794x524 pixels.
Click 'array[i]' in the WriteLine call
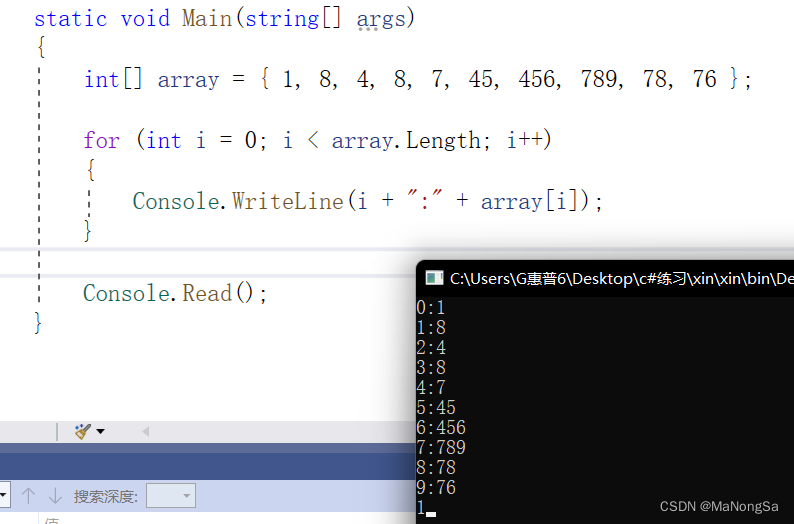(529, 201)
